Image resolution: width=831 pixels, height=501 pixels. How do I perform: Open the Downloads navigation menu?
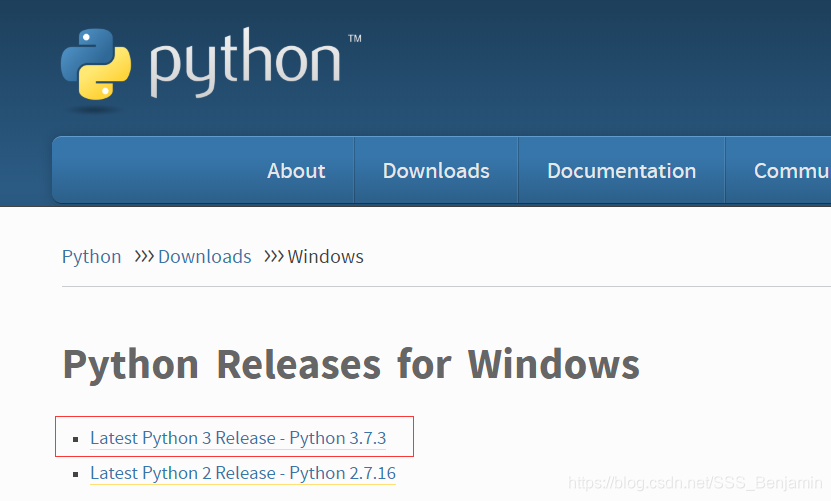pos(436,171)
